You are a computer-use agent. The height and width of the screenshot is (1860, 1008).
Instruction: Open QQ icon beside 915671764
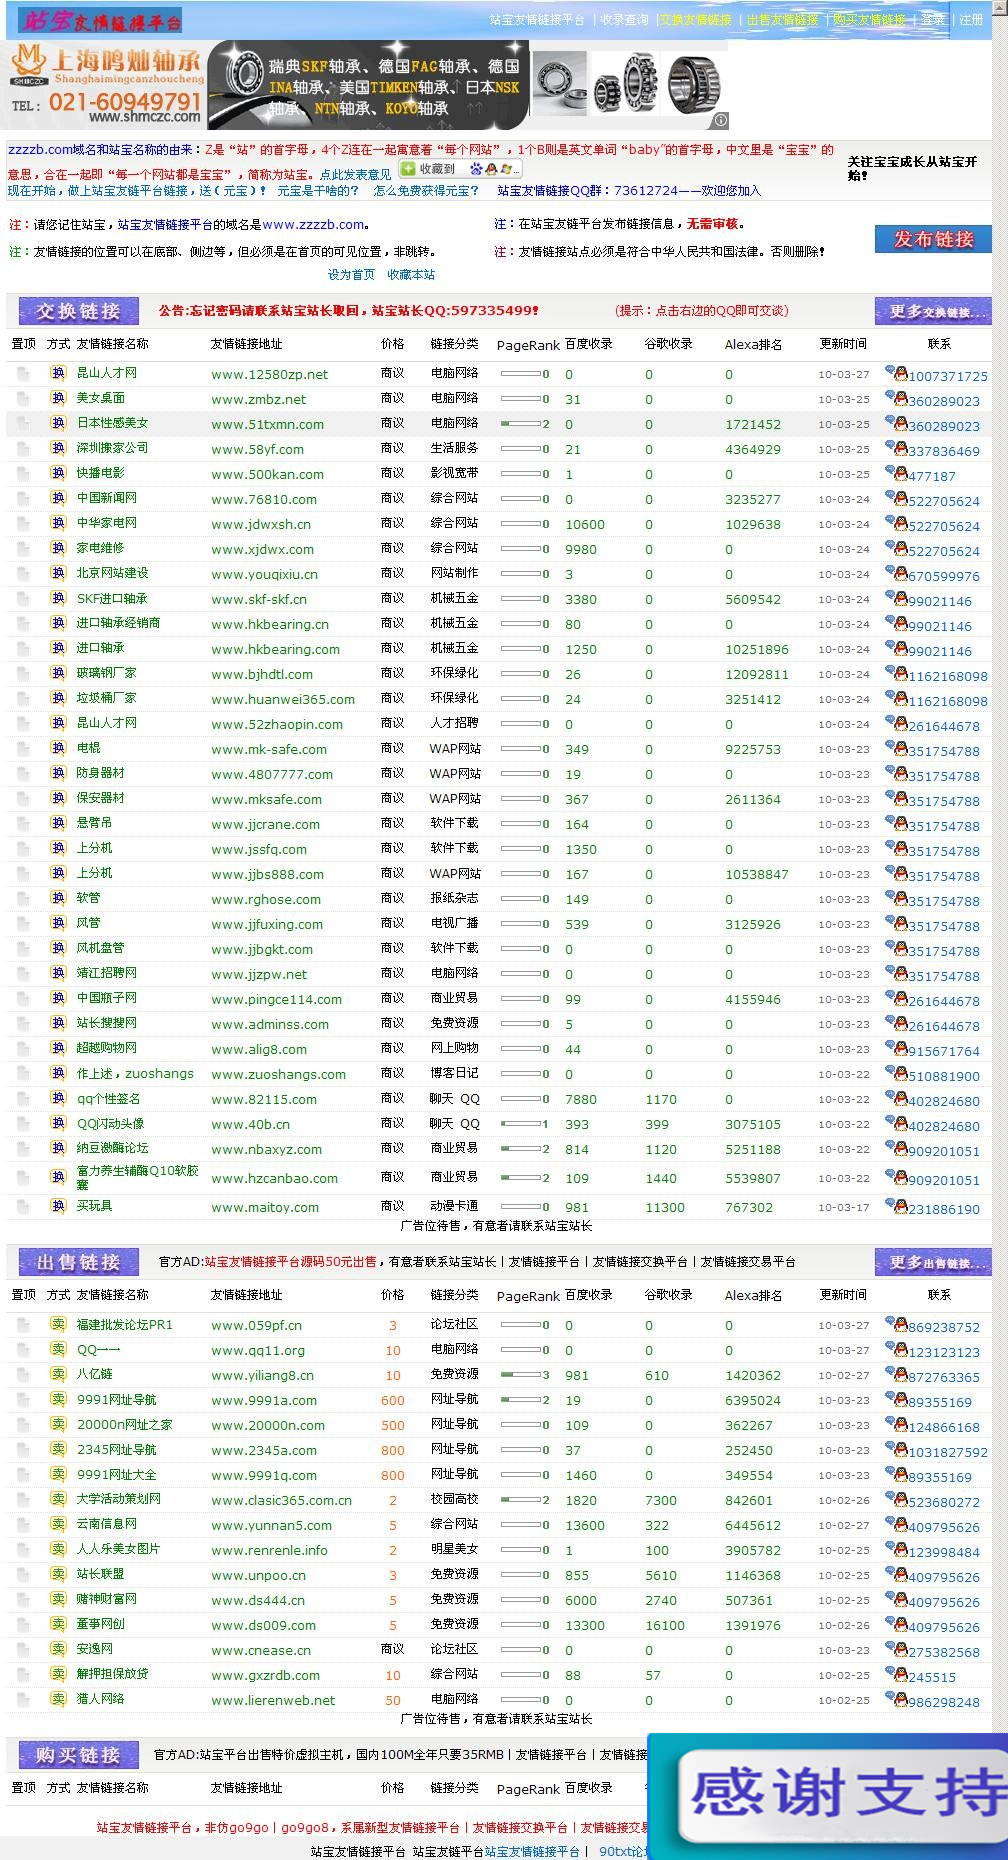click(896, 1048)
